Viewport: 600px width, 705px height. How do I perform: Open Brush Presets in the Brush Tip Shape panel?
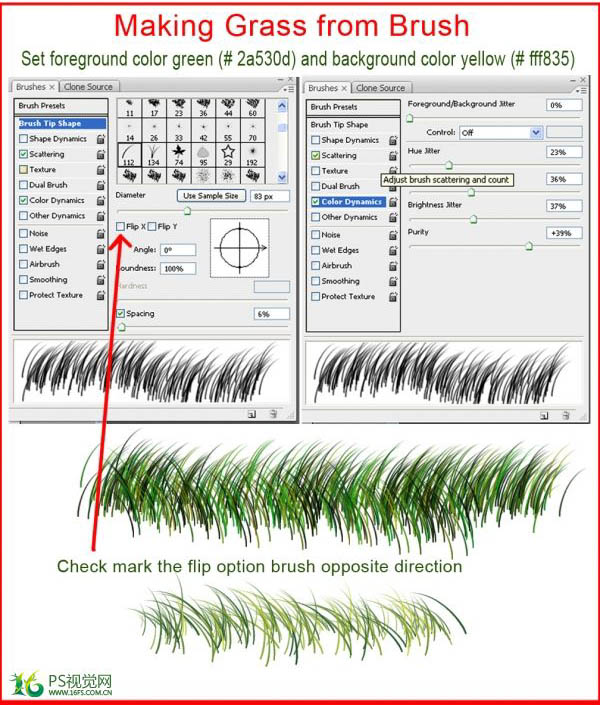(x=61, y=106)
